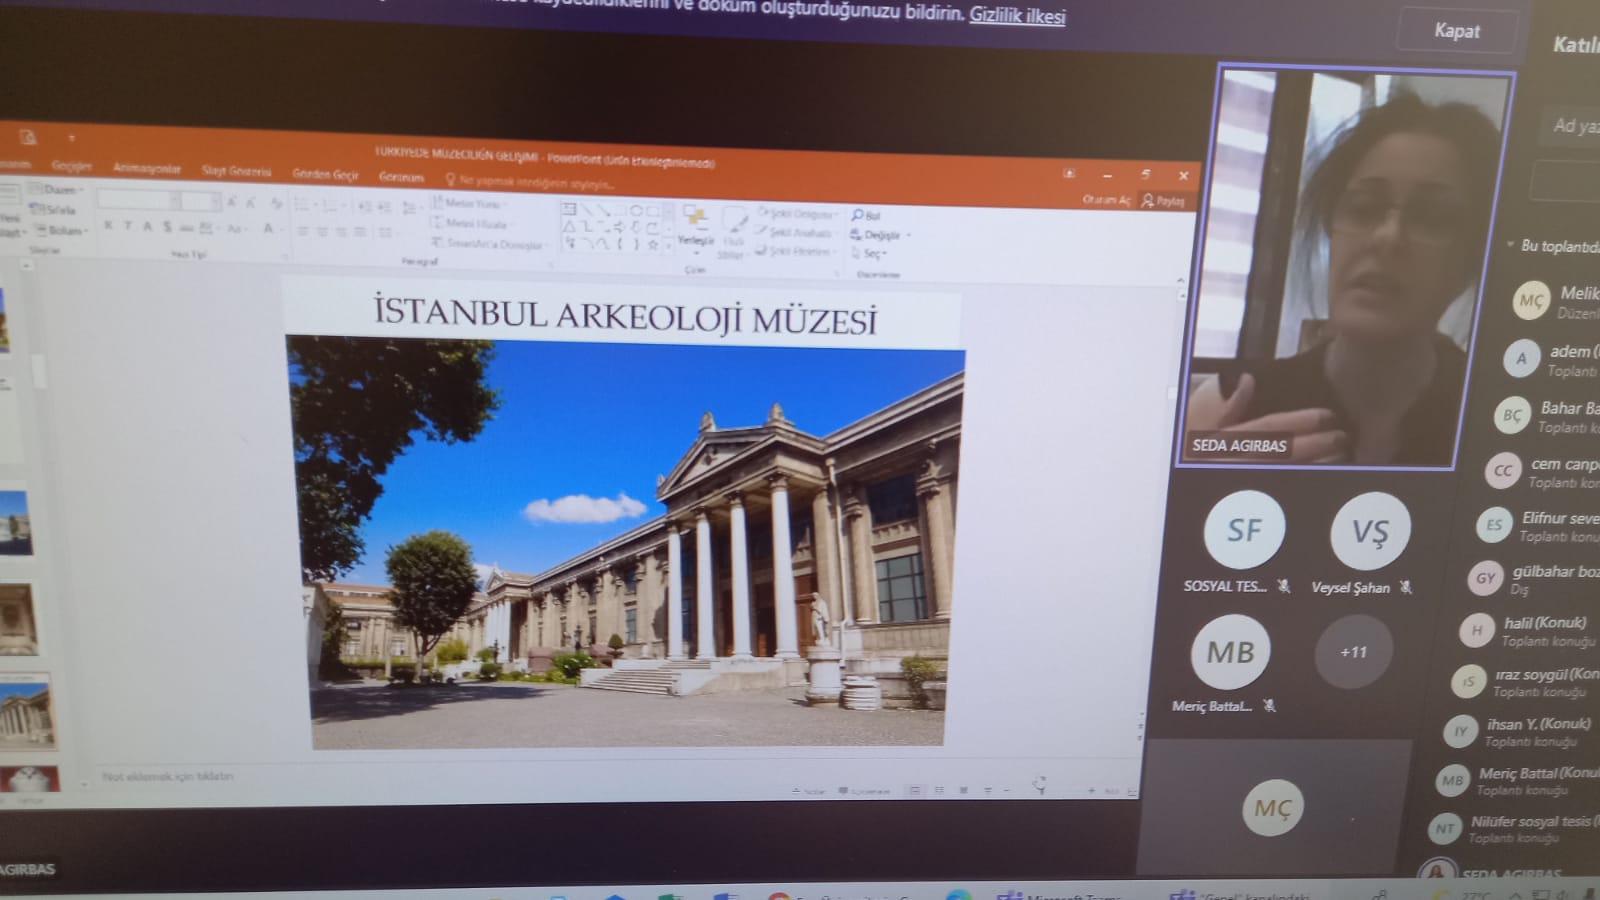Click the SF participant avatar

coord(1243,530)
